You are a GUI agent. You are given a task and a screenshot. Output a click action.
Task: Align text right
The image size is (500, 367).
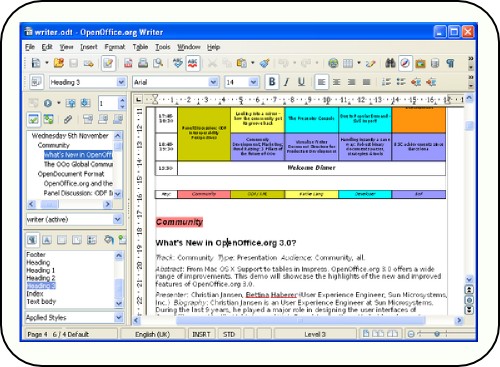(351, 82)
